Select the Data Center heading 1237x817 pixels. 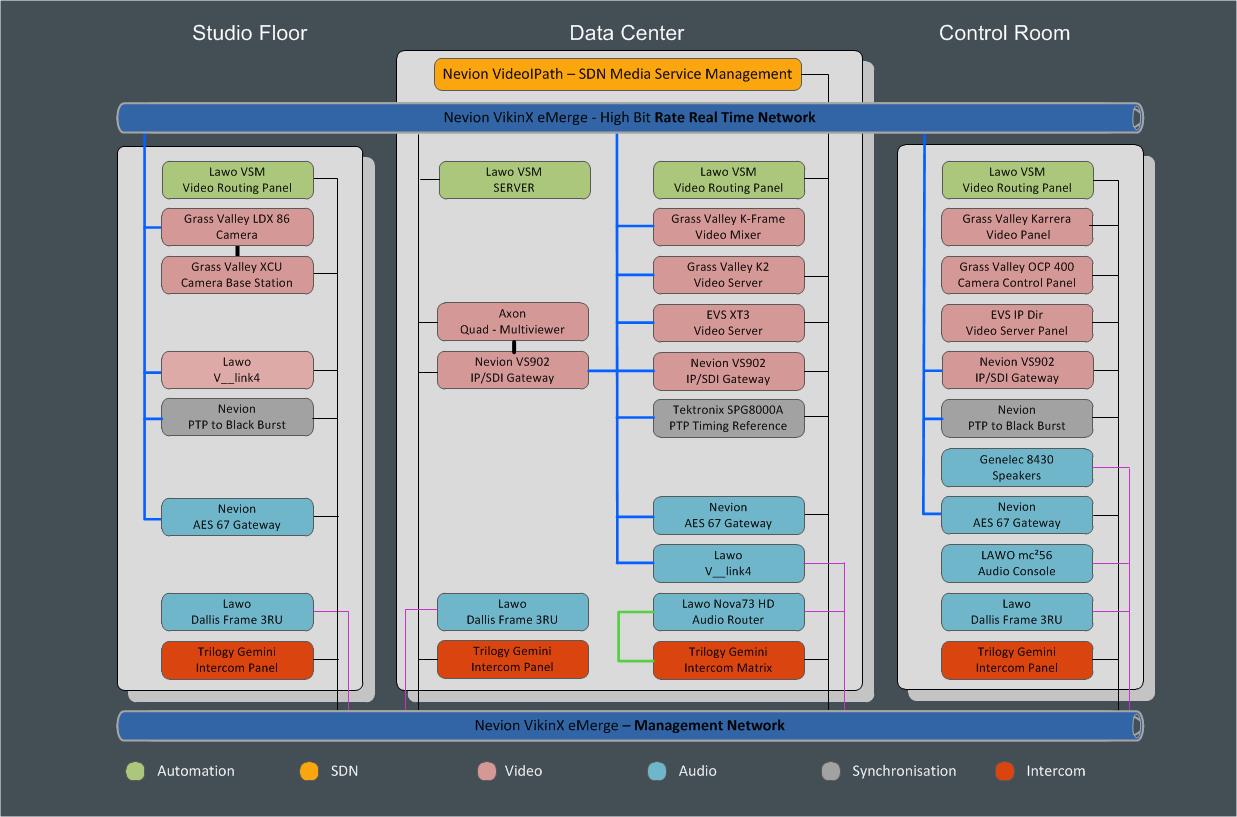click(627, 33)
